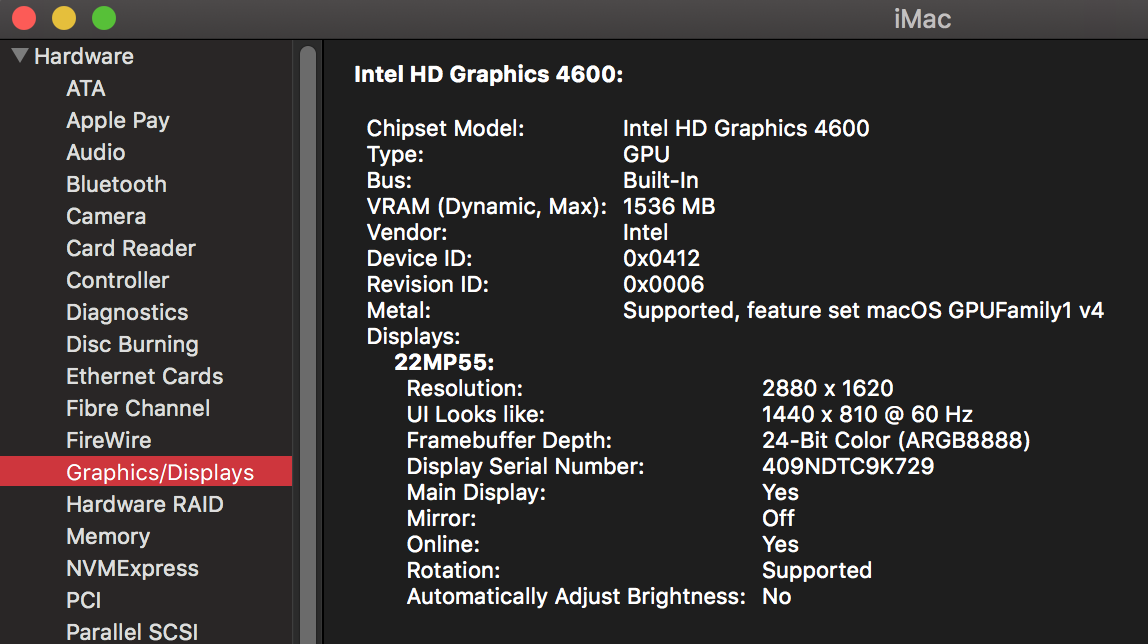Image resolution: width=1148 pixels, height=644 pixels.
Task: Open Disc Burning section
Action: (x=133, y=345)
